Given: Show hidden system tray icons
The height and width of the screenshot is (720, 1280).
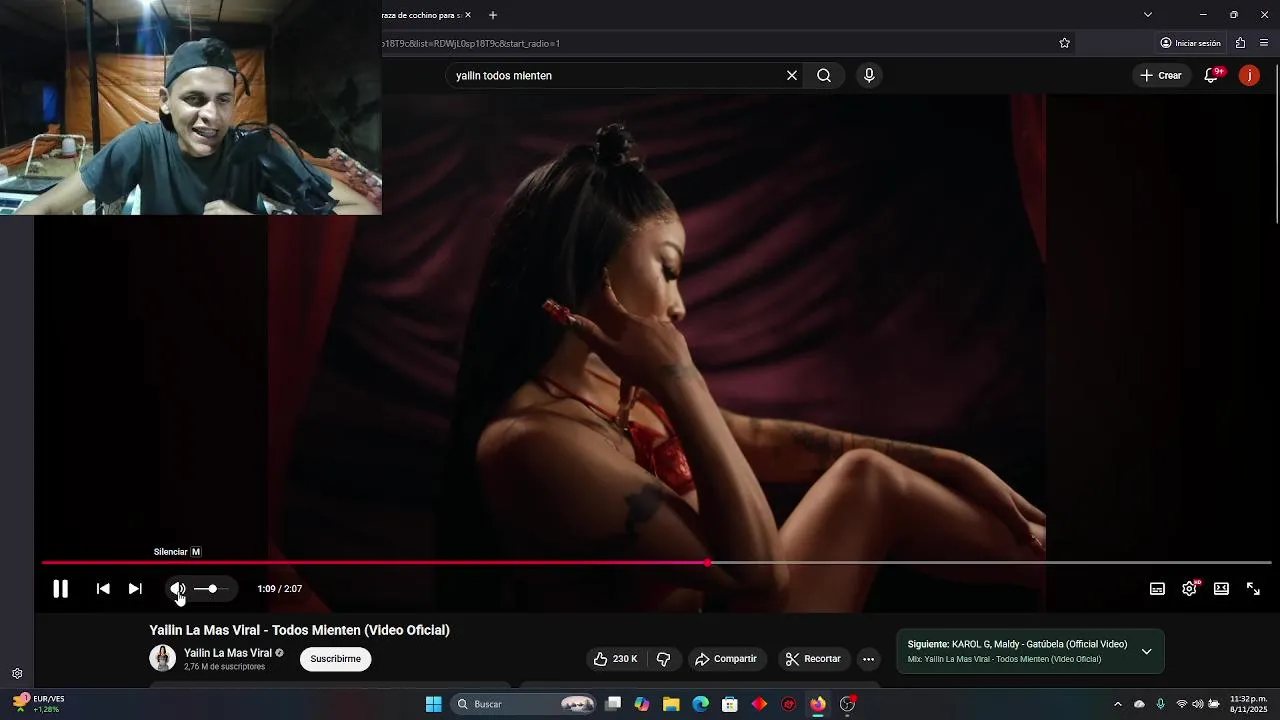Looking at the screenshot, I should [x=1117, y=704].
